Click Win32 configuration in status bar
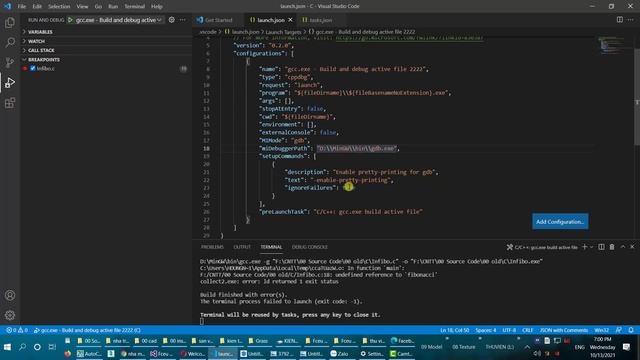Image resolution: width=640 pixels, height=360 pixels. [602, 330]
